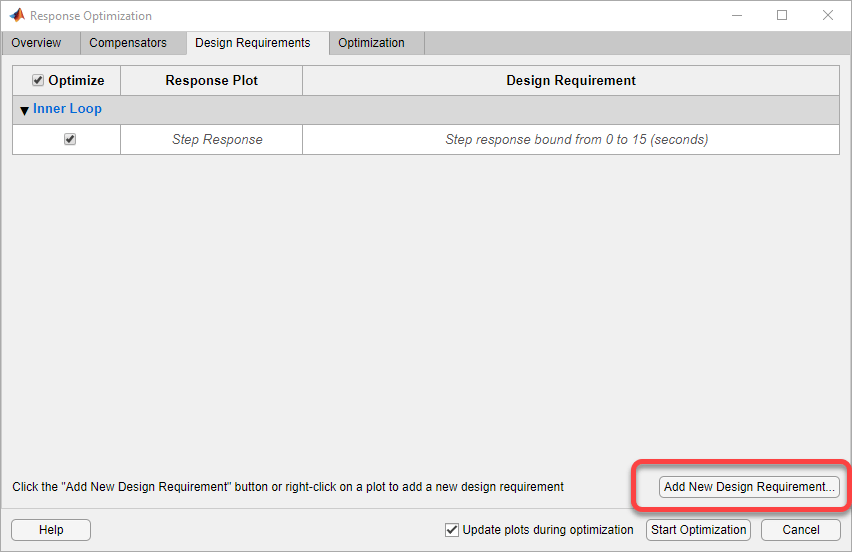The image size is (852, 552).
Task: Uncheck the Step Response row optimize checkbox
Action: (70, 139)
